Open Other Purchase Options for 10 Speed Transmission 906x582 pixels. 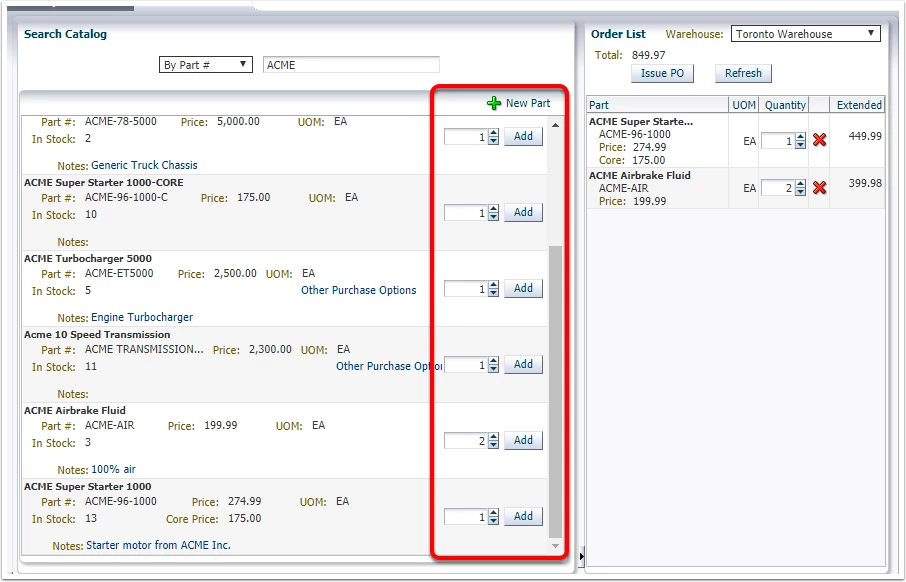pos(389,366)
